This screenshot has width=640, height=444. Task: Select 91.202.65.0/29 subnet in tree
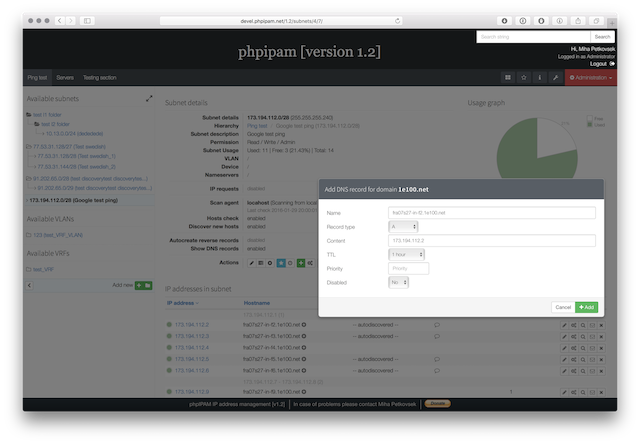[x=95, y=188]
